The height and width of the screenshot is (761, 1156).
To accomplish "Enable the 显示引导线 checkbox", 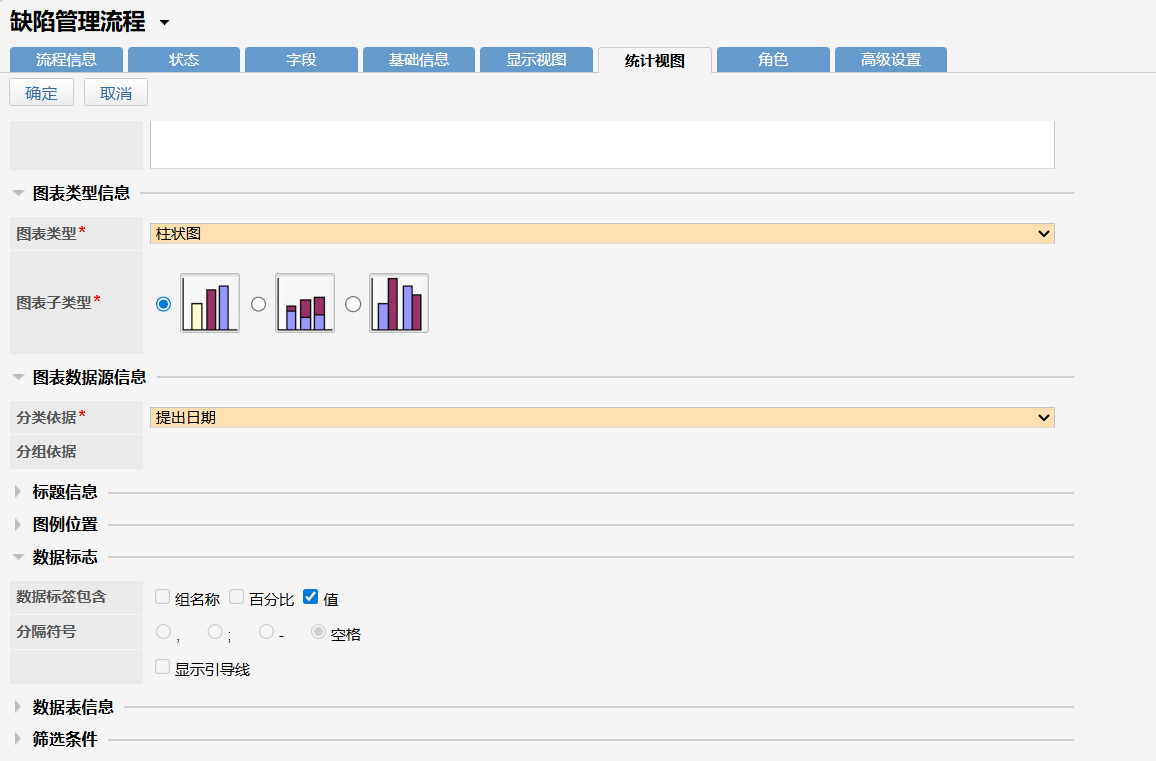I will click(x=162, y=667).
